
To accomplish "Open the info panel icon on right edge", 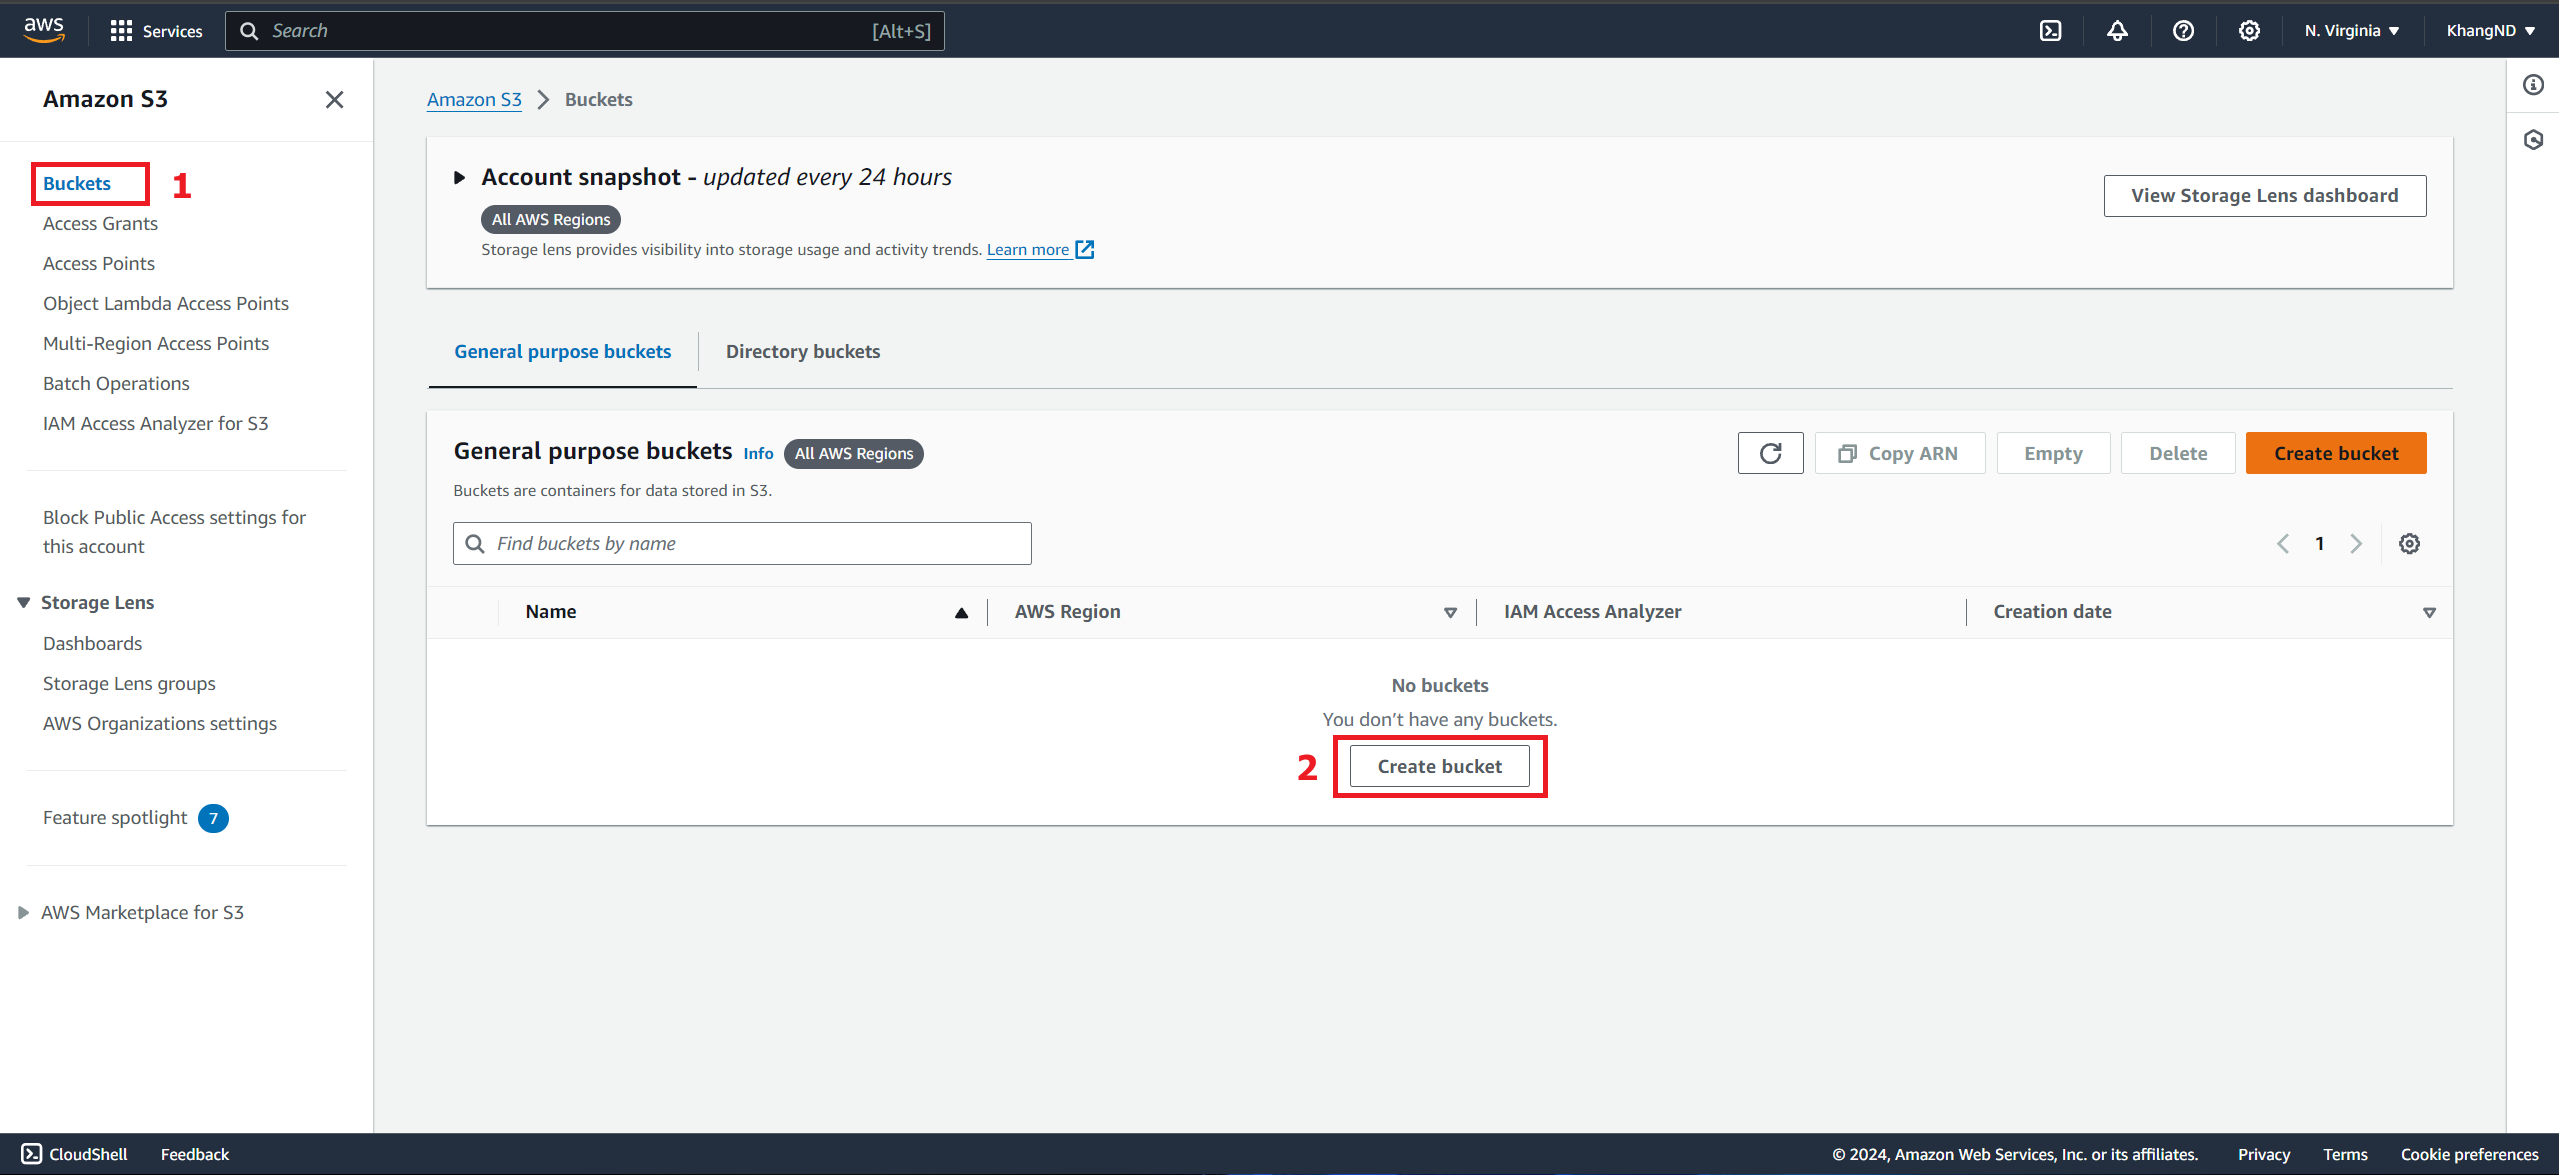I will (x=2533, y=85).
